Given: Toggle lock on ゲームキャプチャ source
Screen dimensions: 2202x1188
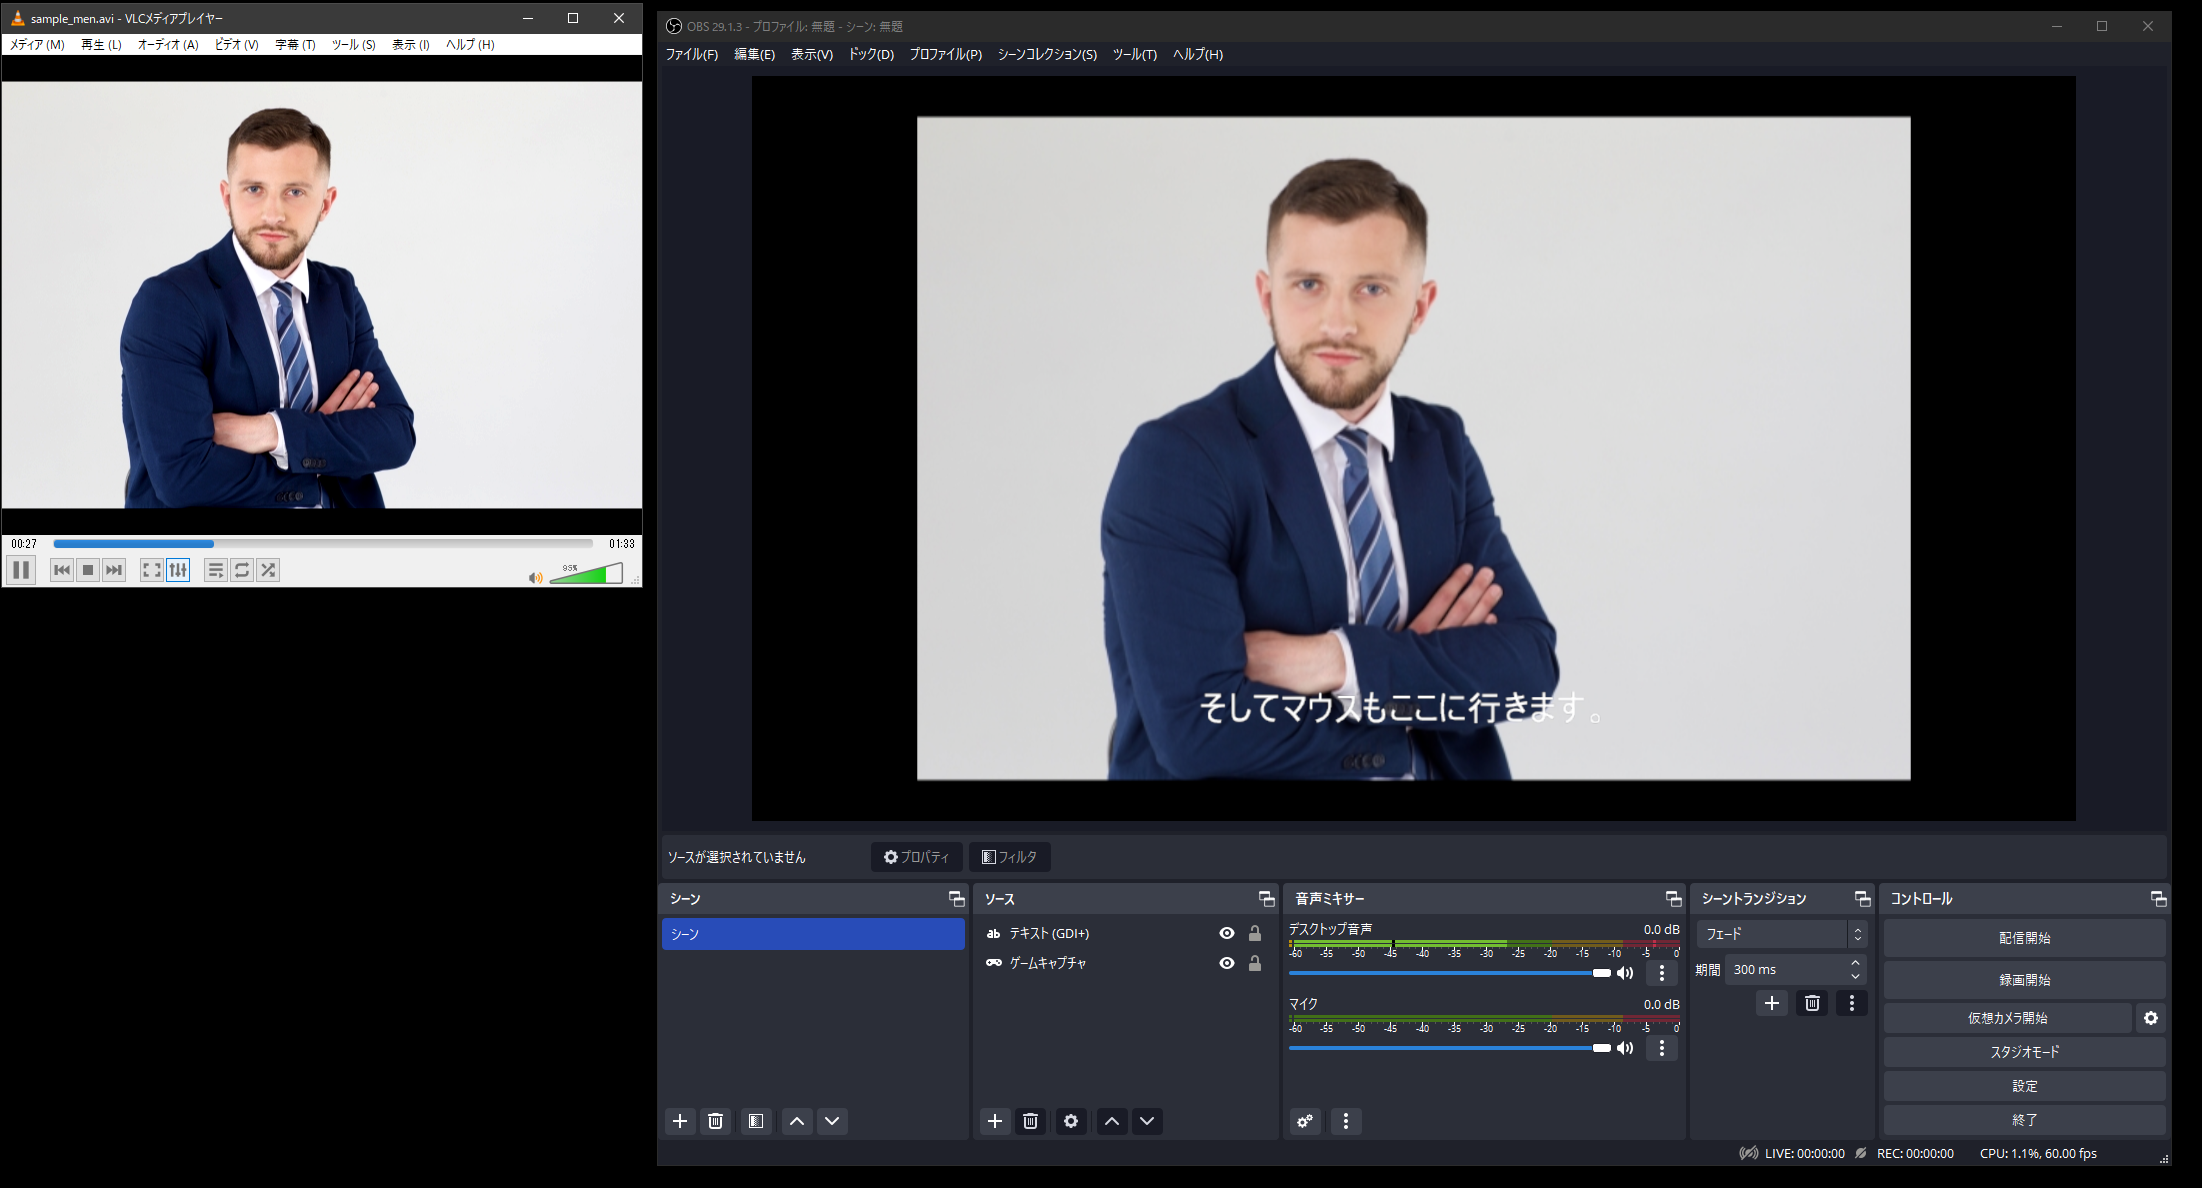Looking at the screenshot, I should (1255, 963).
